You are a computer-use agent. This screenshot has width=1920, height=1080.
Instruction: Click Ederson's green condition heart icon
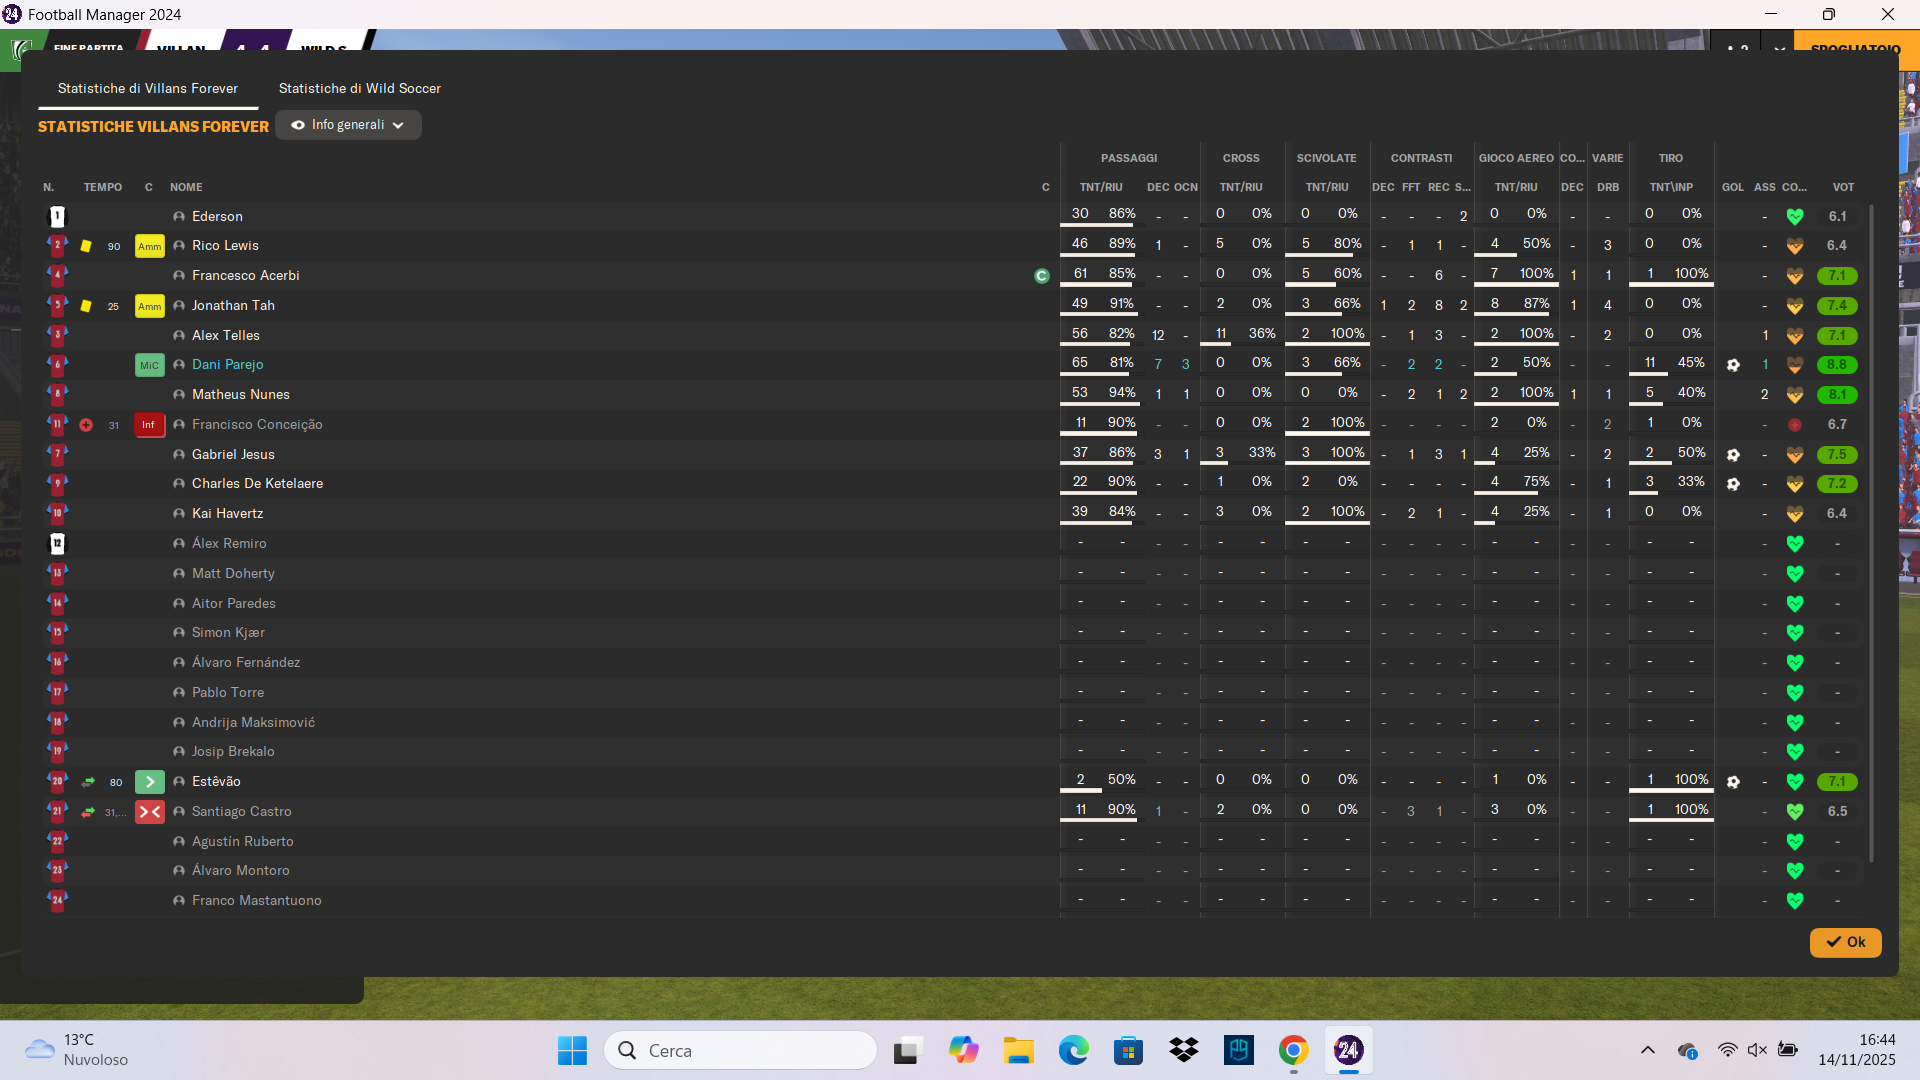pos(1795,216)
